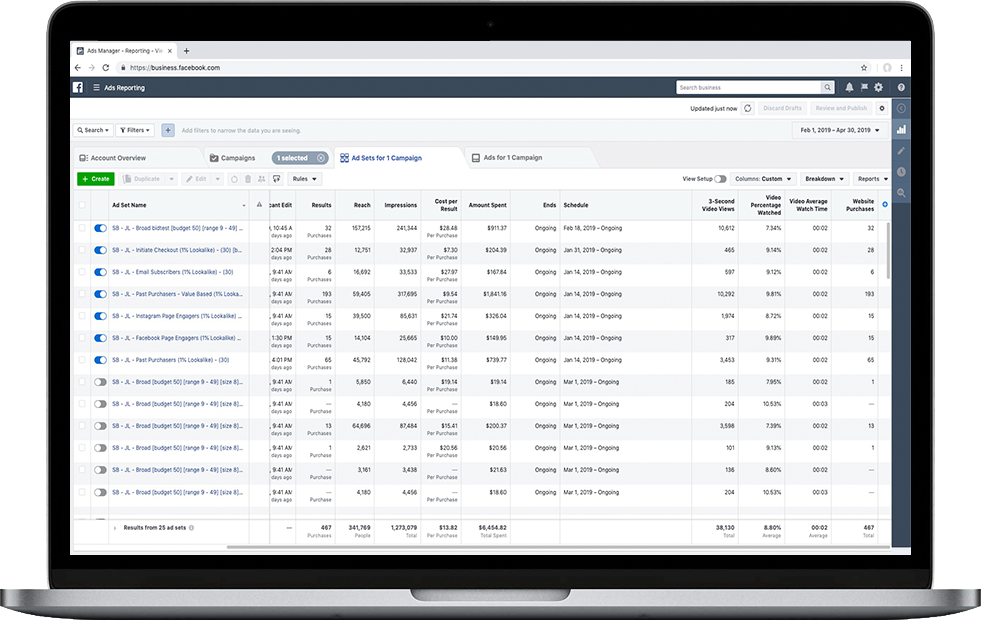Image resolution: width=981 pixels, height=620 pixels.
Task: Open the Search dropdown
Action: point(93,130)
